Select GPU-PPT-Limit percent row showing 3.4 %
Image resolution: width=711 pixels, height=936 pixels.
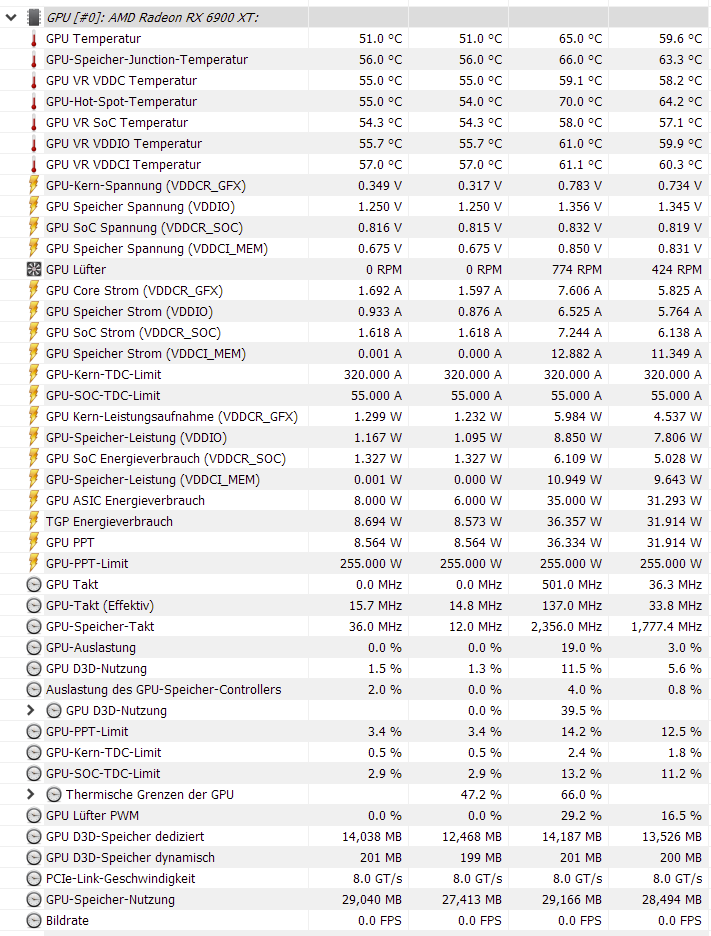pyautogui.click(x=87, y=731)
